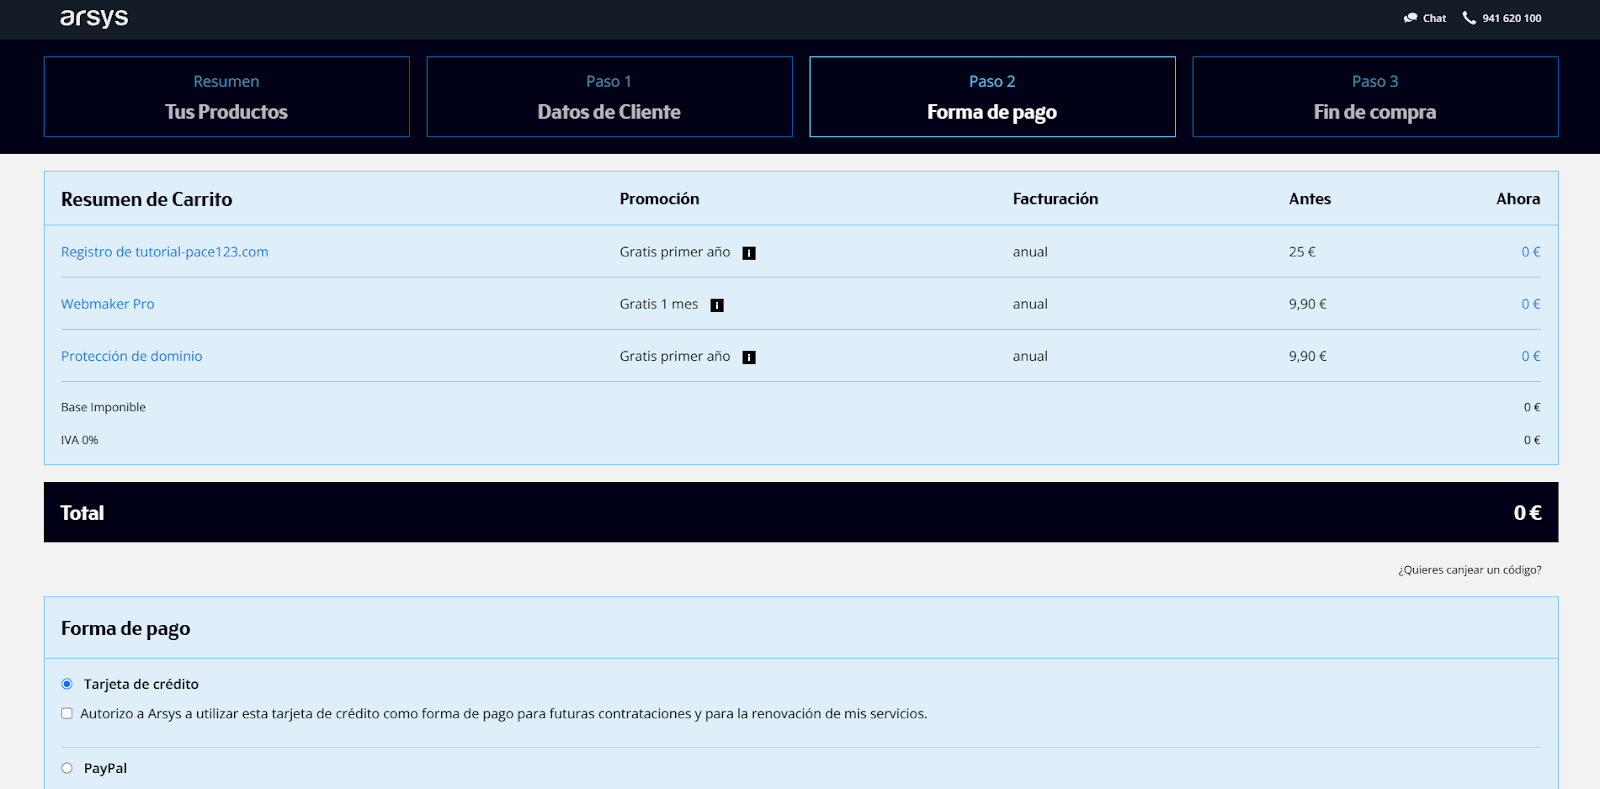1600x789 pixels.
Task: Open Protección de dominio product link
Action: click(132, 356)
